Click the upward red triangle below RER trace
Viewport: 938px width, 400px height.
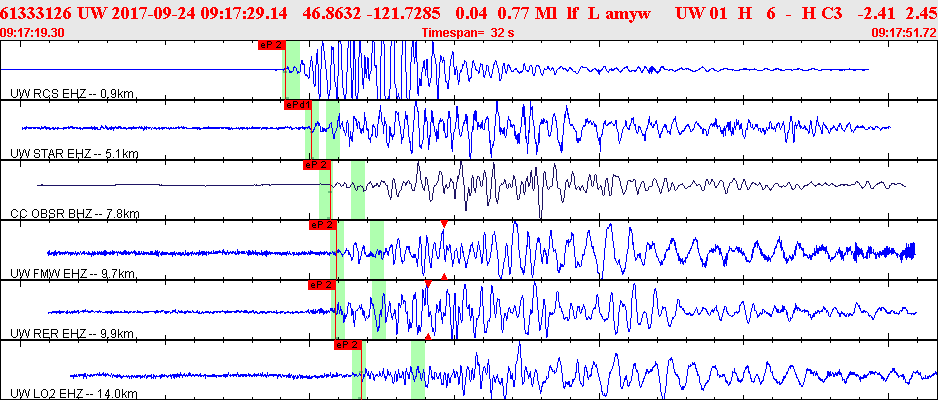(428, 337)
